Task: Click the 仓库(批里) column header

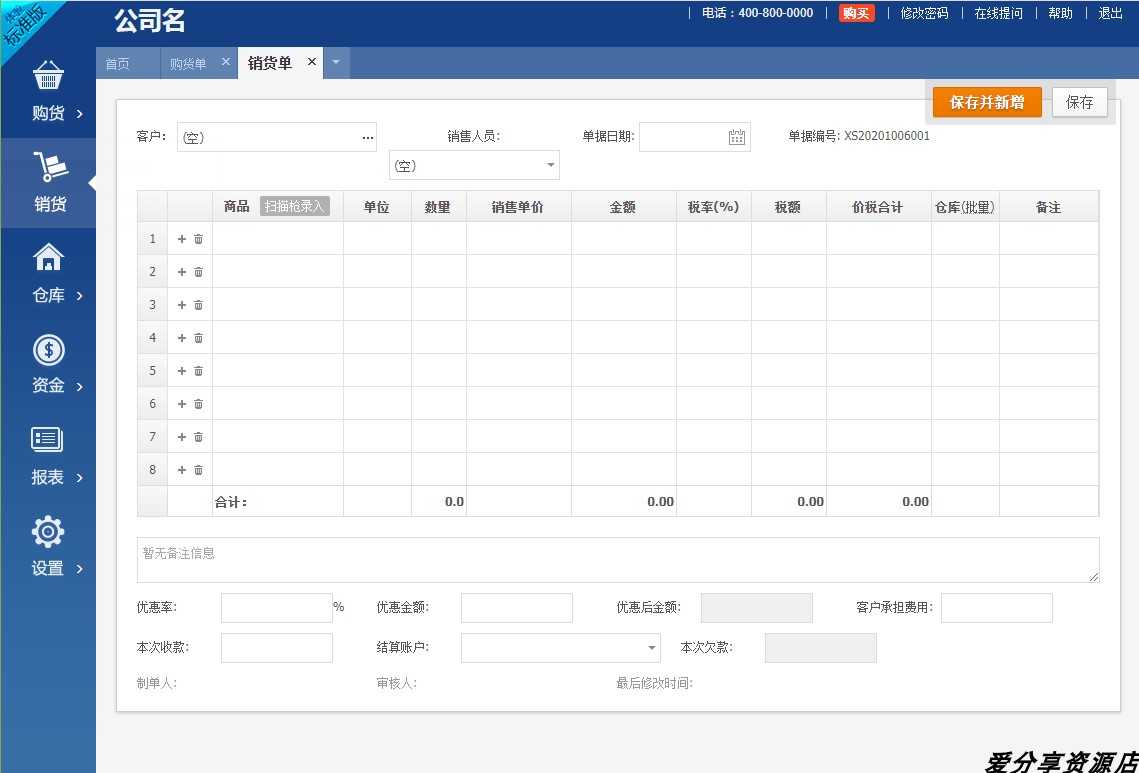Action: pyautogui.click(x=965, y=207)
